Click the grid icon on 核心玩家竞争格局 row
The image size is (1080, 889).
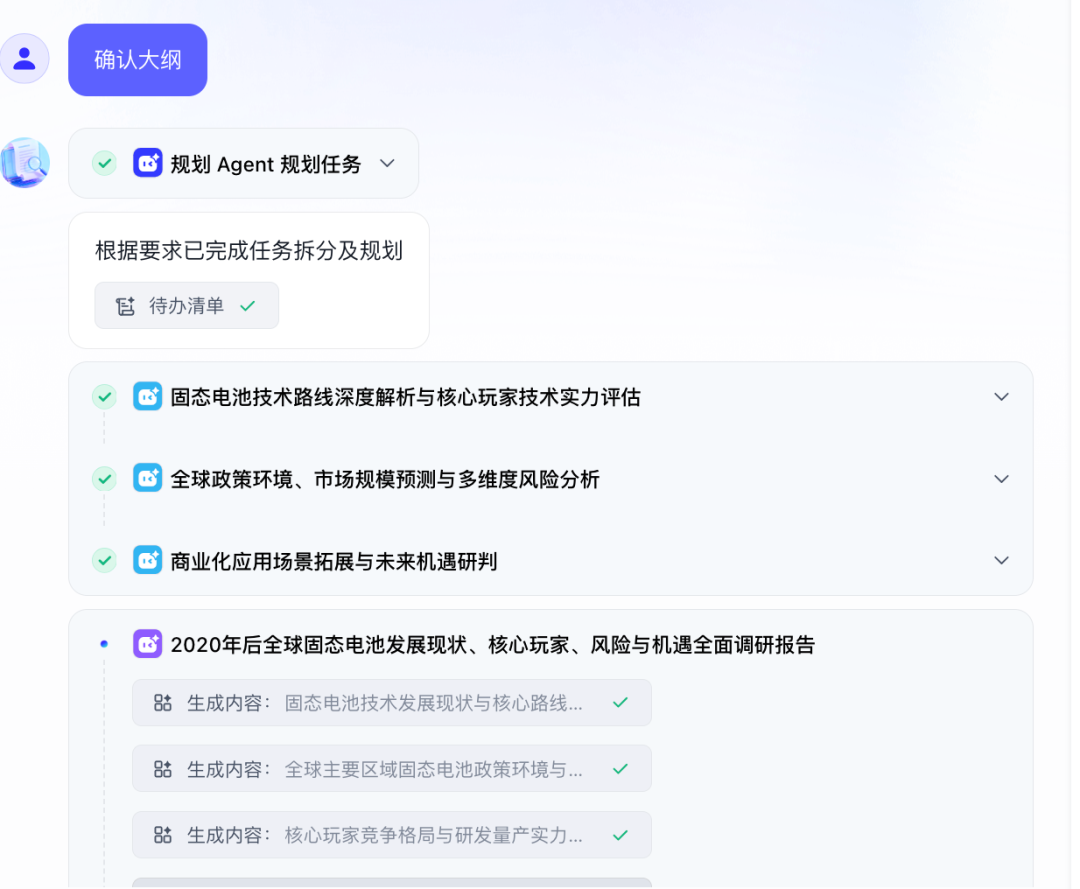point(162,835)
